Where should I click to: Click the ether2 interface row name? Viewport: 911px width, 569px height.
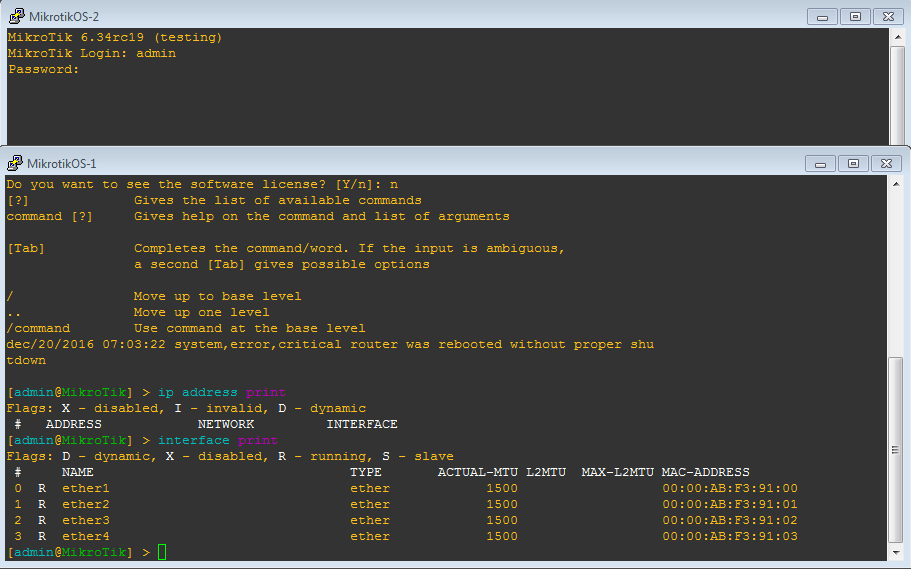click(86, 504)
